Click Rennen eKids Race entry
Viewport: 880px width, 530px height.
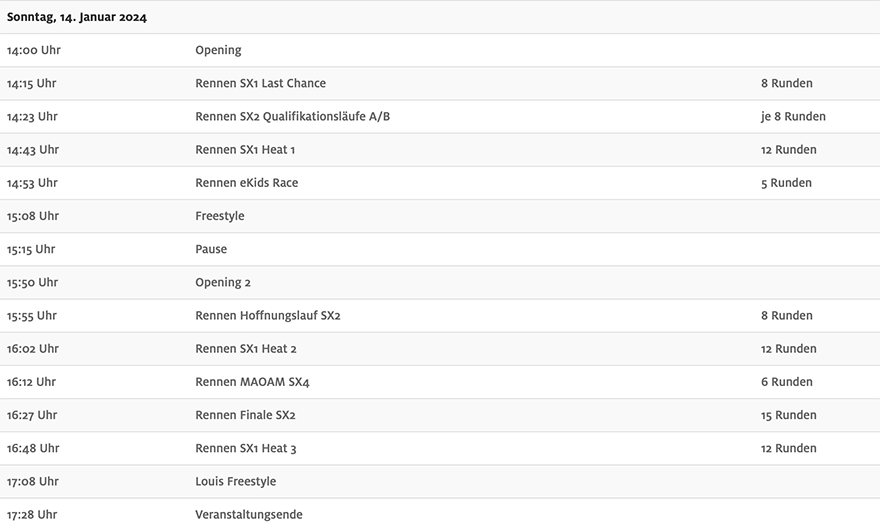point(246,182)
